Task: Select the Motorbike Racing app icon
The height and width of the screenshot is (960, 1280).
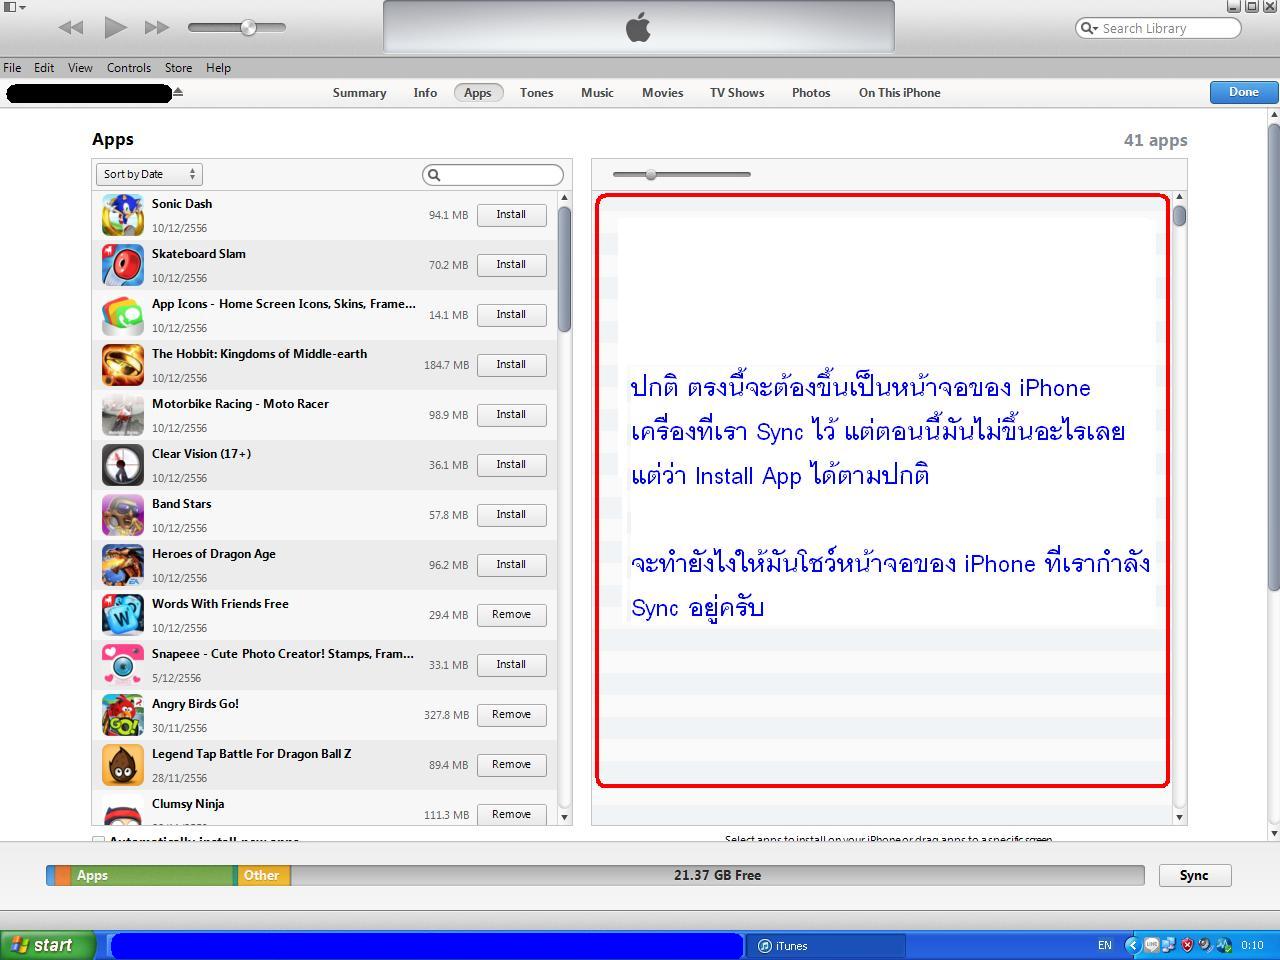Action: pos(122,415)
